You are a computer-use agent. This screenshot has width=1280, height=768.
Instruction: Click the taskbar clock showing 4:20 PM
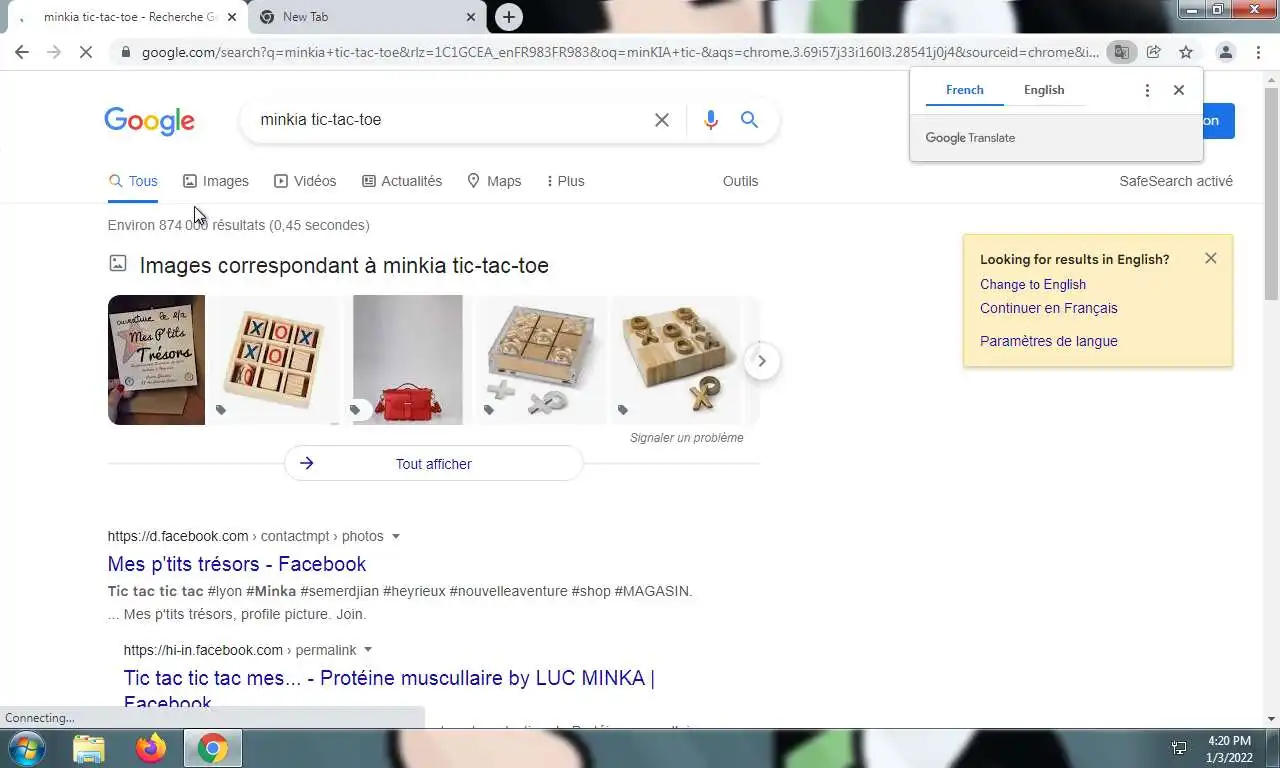(x=1230, y=749)
